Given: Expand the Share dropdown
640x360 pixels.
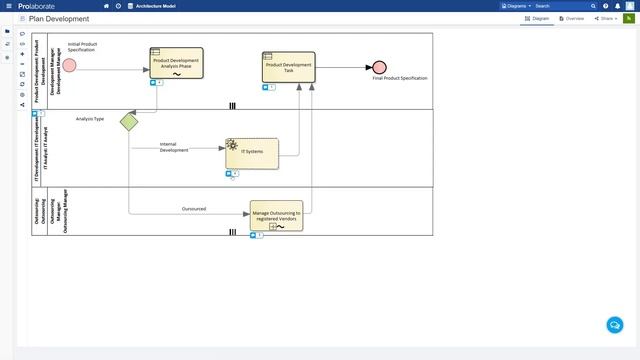Looking at the screenshot, I should (606, 19).
